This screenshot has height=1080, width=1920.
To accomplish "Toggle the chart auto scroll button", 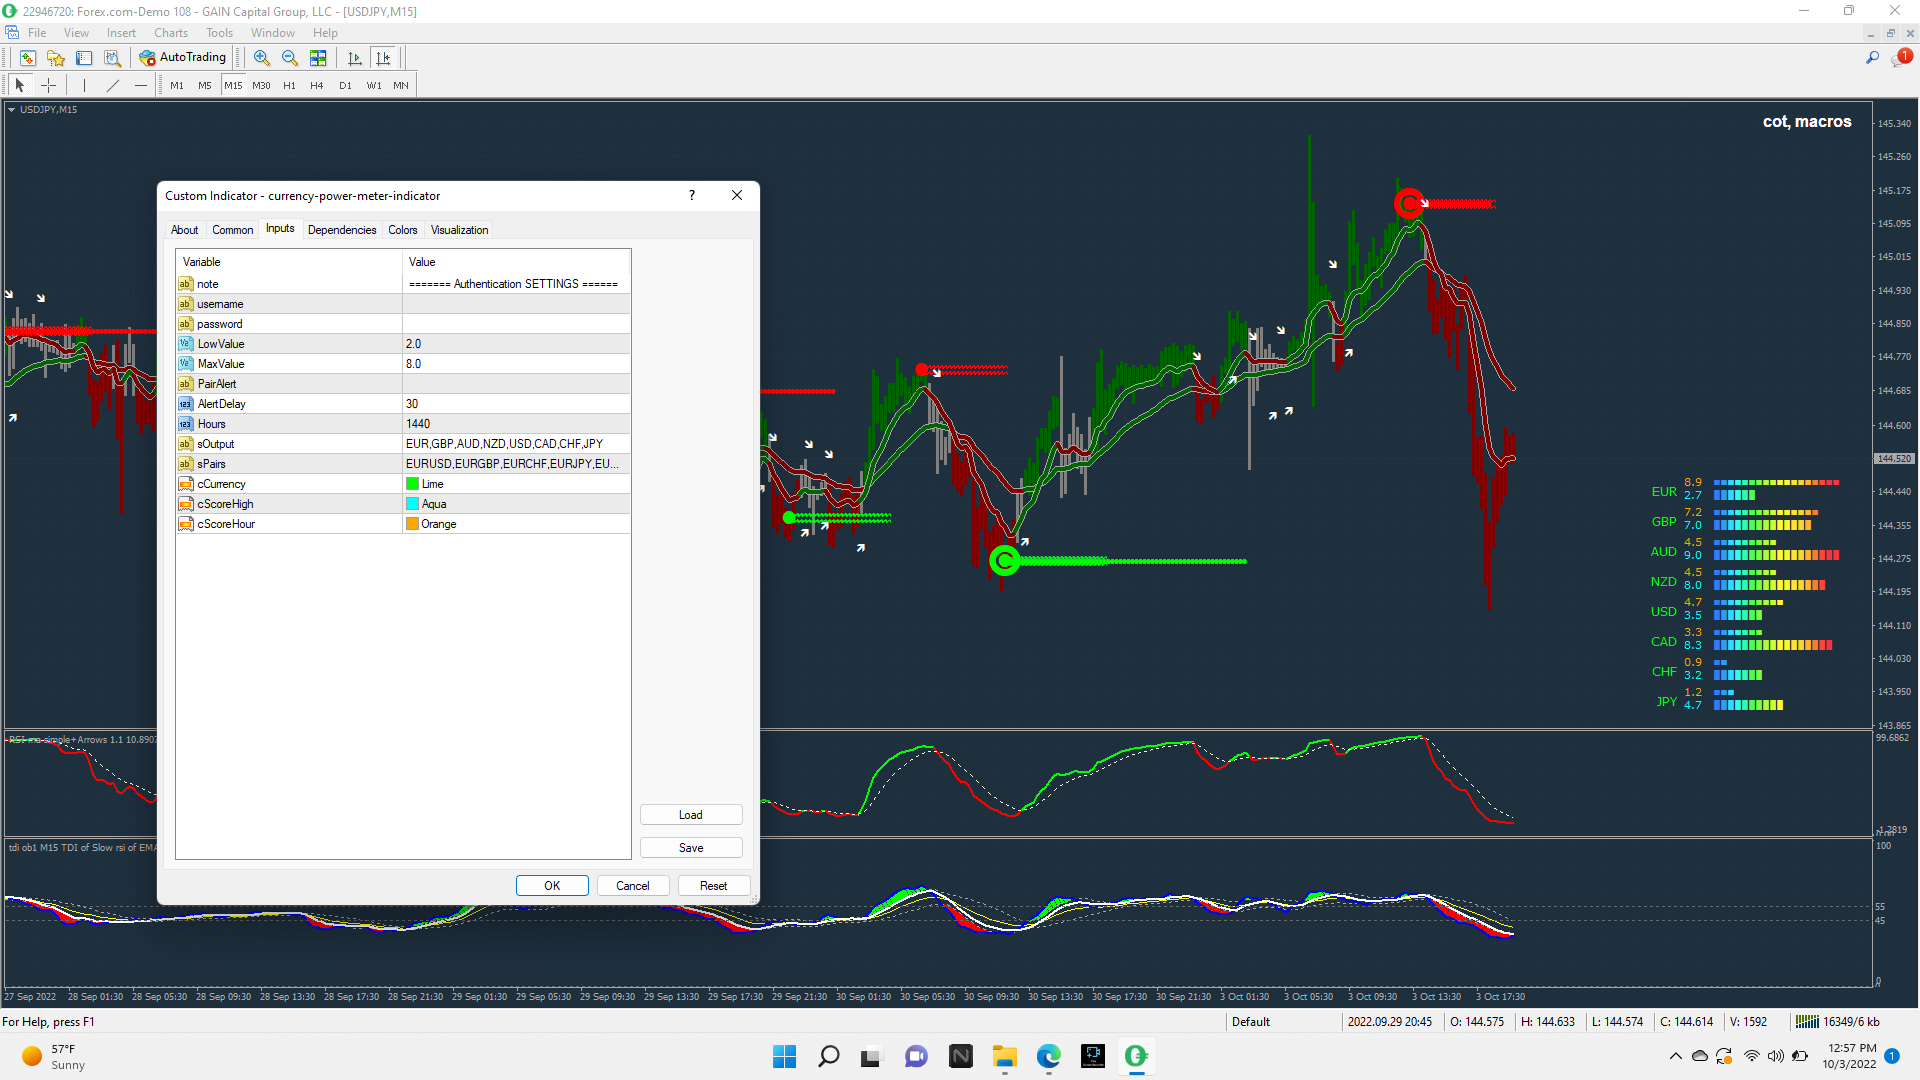I will (x=354, y=58).
